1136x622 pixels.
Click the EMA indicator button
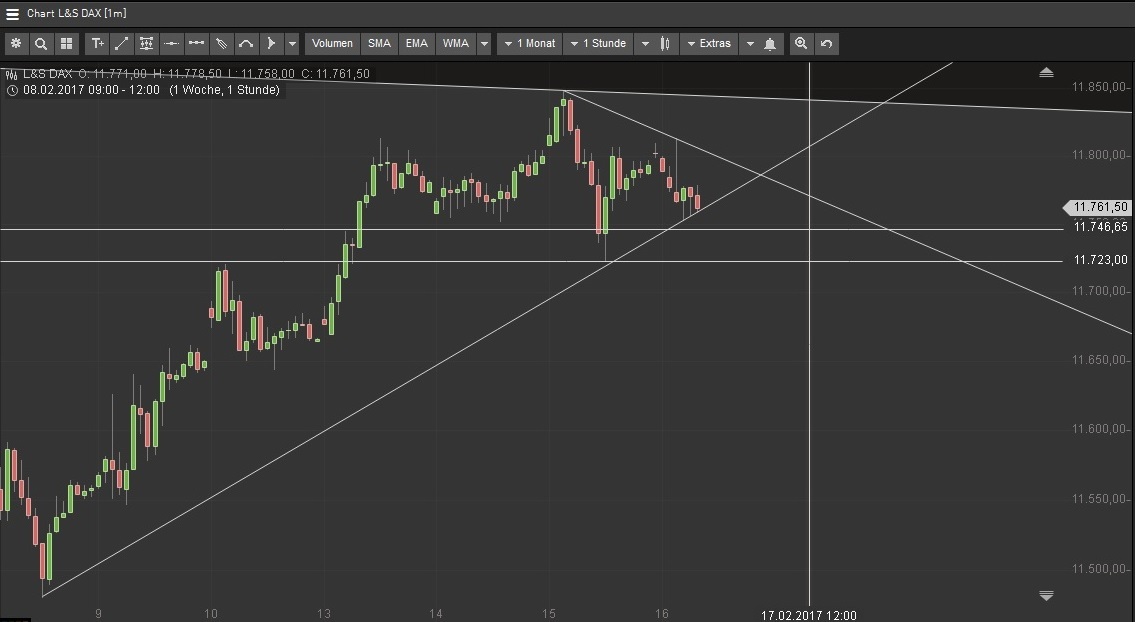[x=416, y=43]
